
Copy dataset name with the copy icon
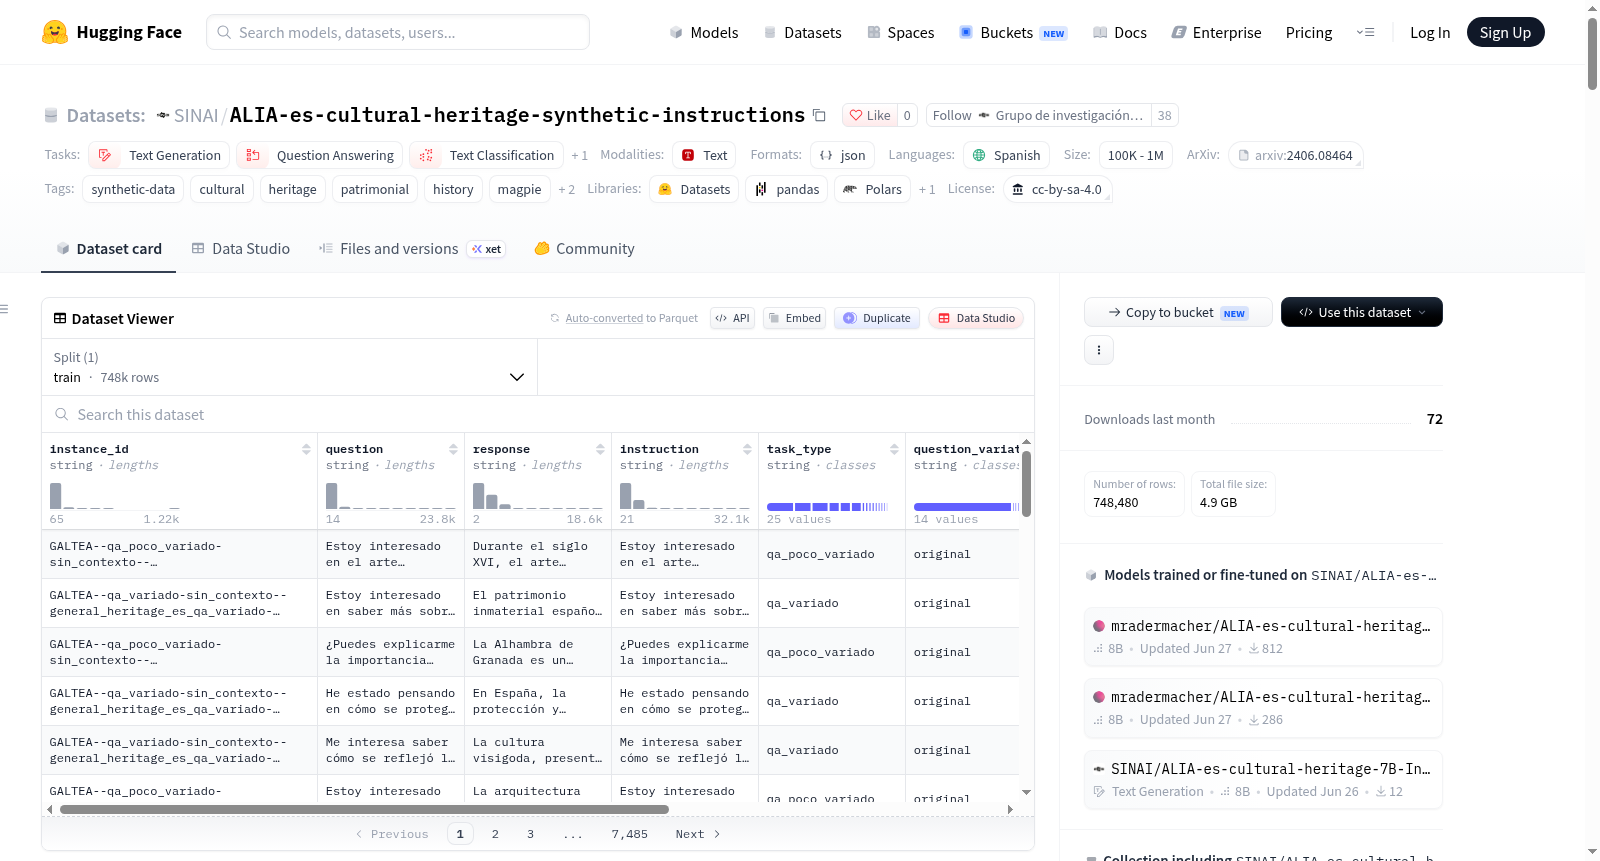tap(819, 115)
